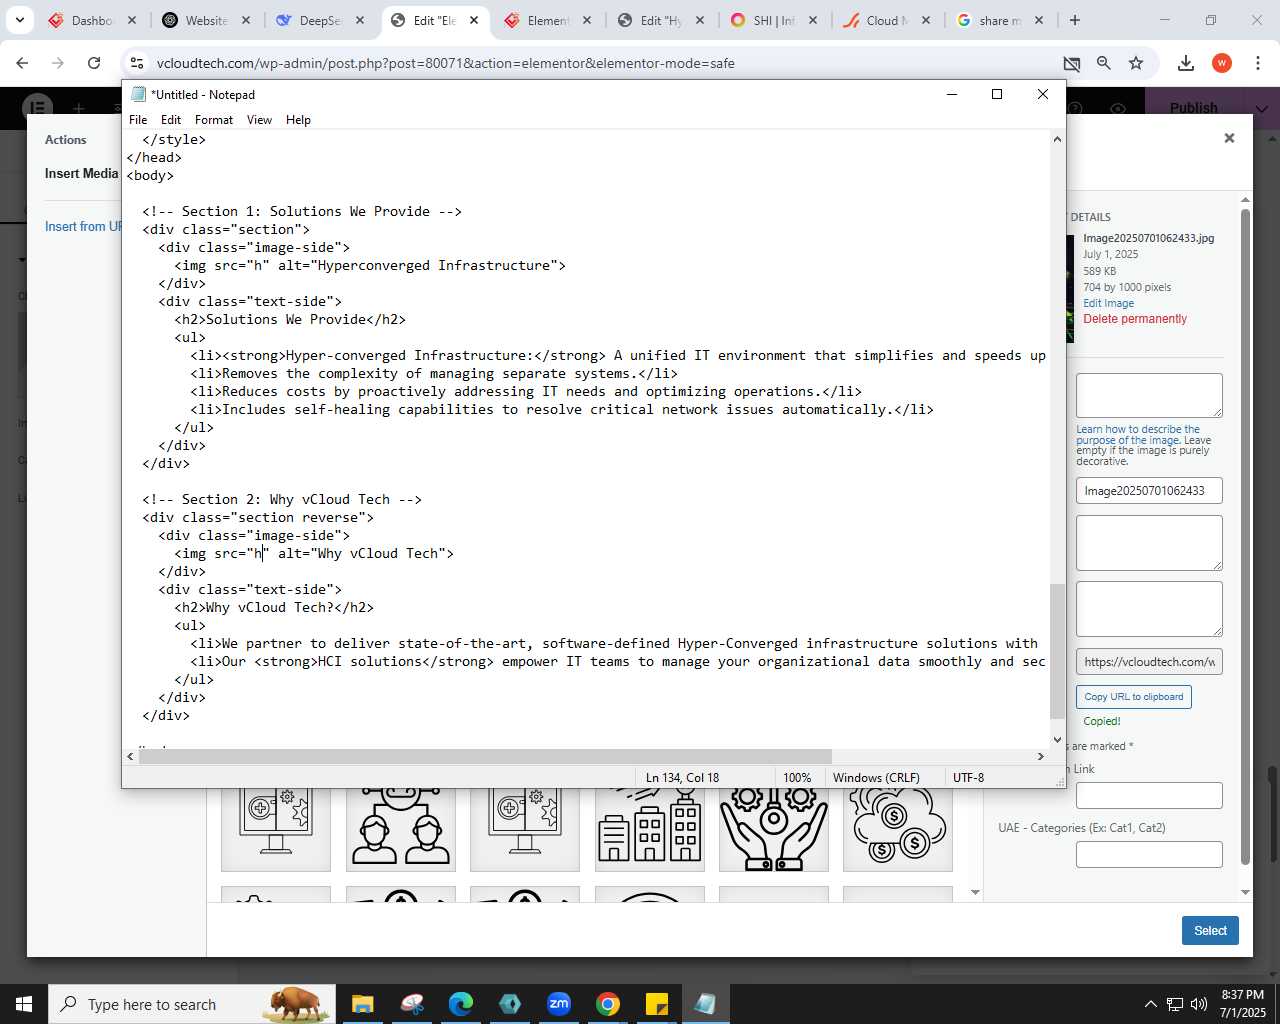
Task: Open the Chrome zoom magnifier icon
Action: (1104, 63)
